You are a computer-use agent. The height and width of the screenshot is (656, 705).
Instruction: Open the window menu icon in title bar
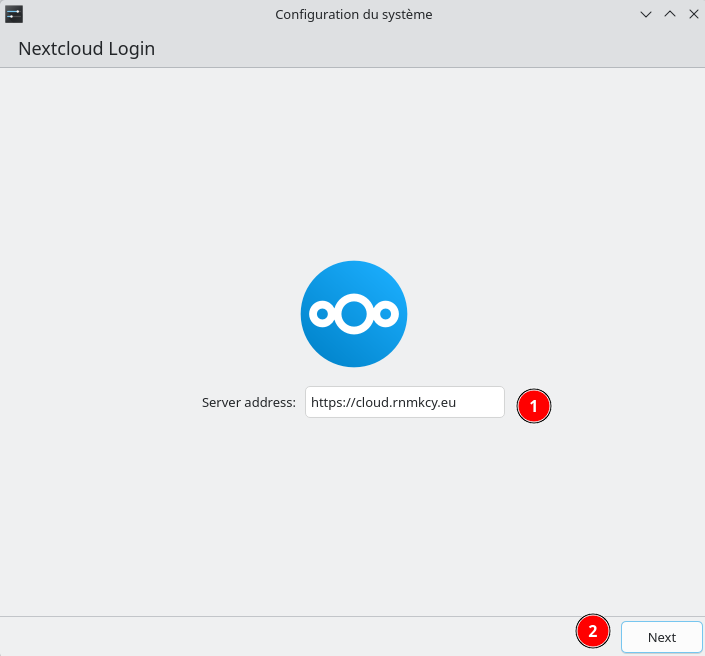[14, 14]
